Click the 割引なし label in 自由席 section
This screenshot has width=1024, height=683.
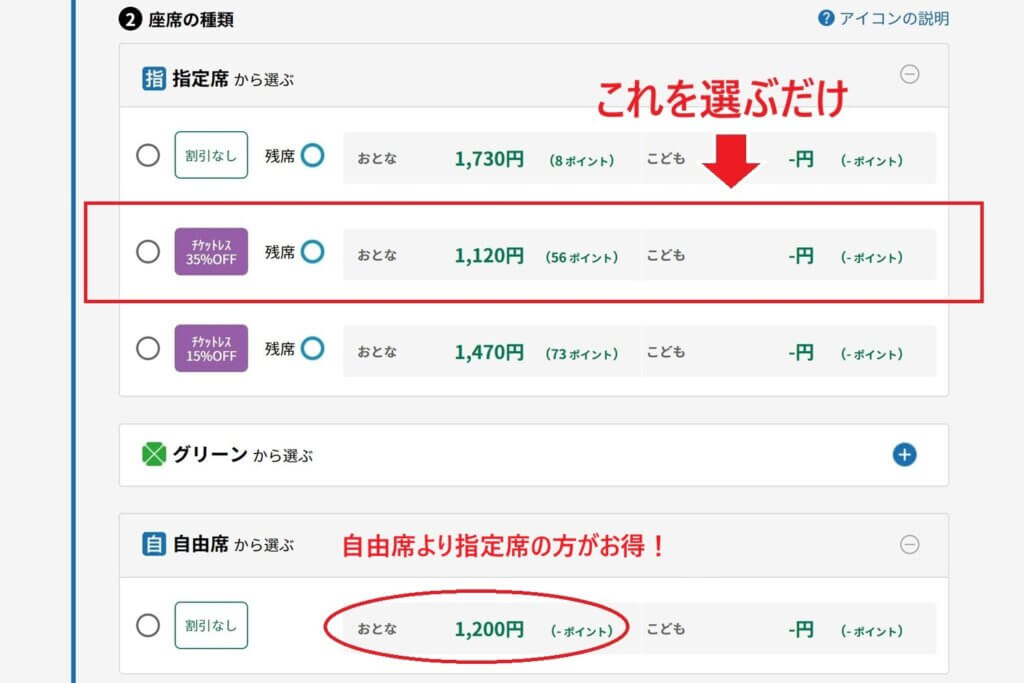211,626
